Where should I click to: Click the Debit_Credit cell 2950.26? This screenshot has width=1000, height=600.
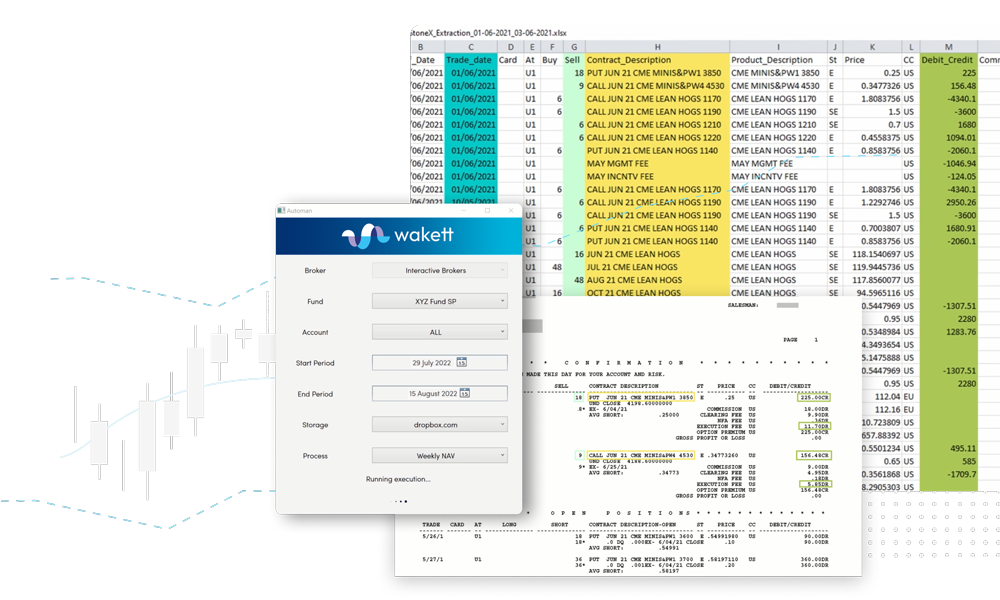click(948, 202)
